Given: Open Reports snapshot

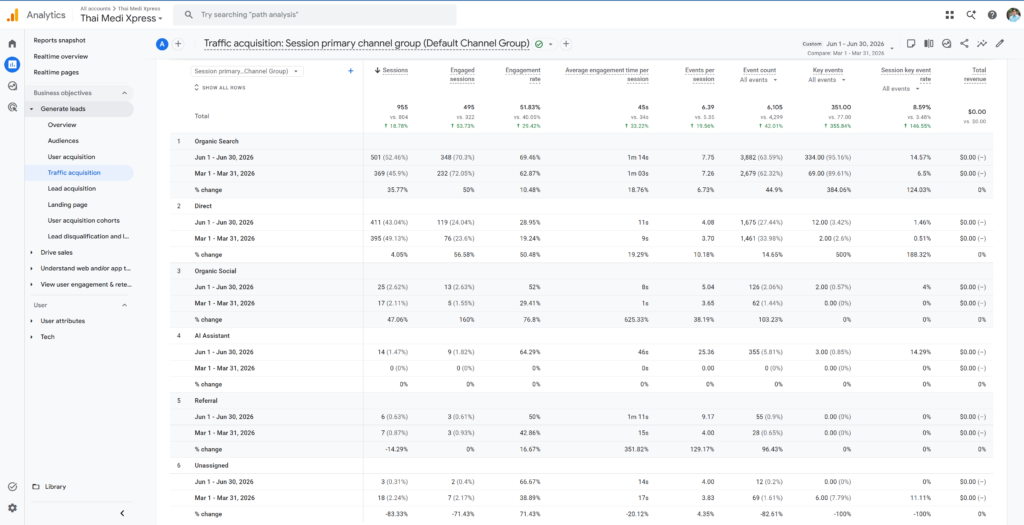Looking at the screenshot, I should [59, 40].
